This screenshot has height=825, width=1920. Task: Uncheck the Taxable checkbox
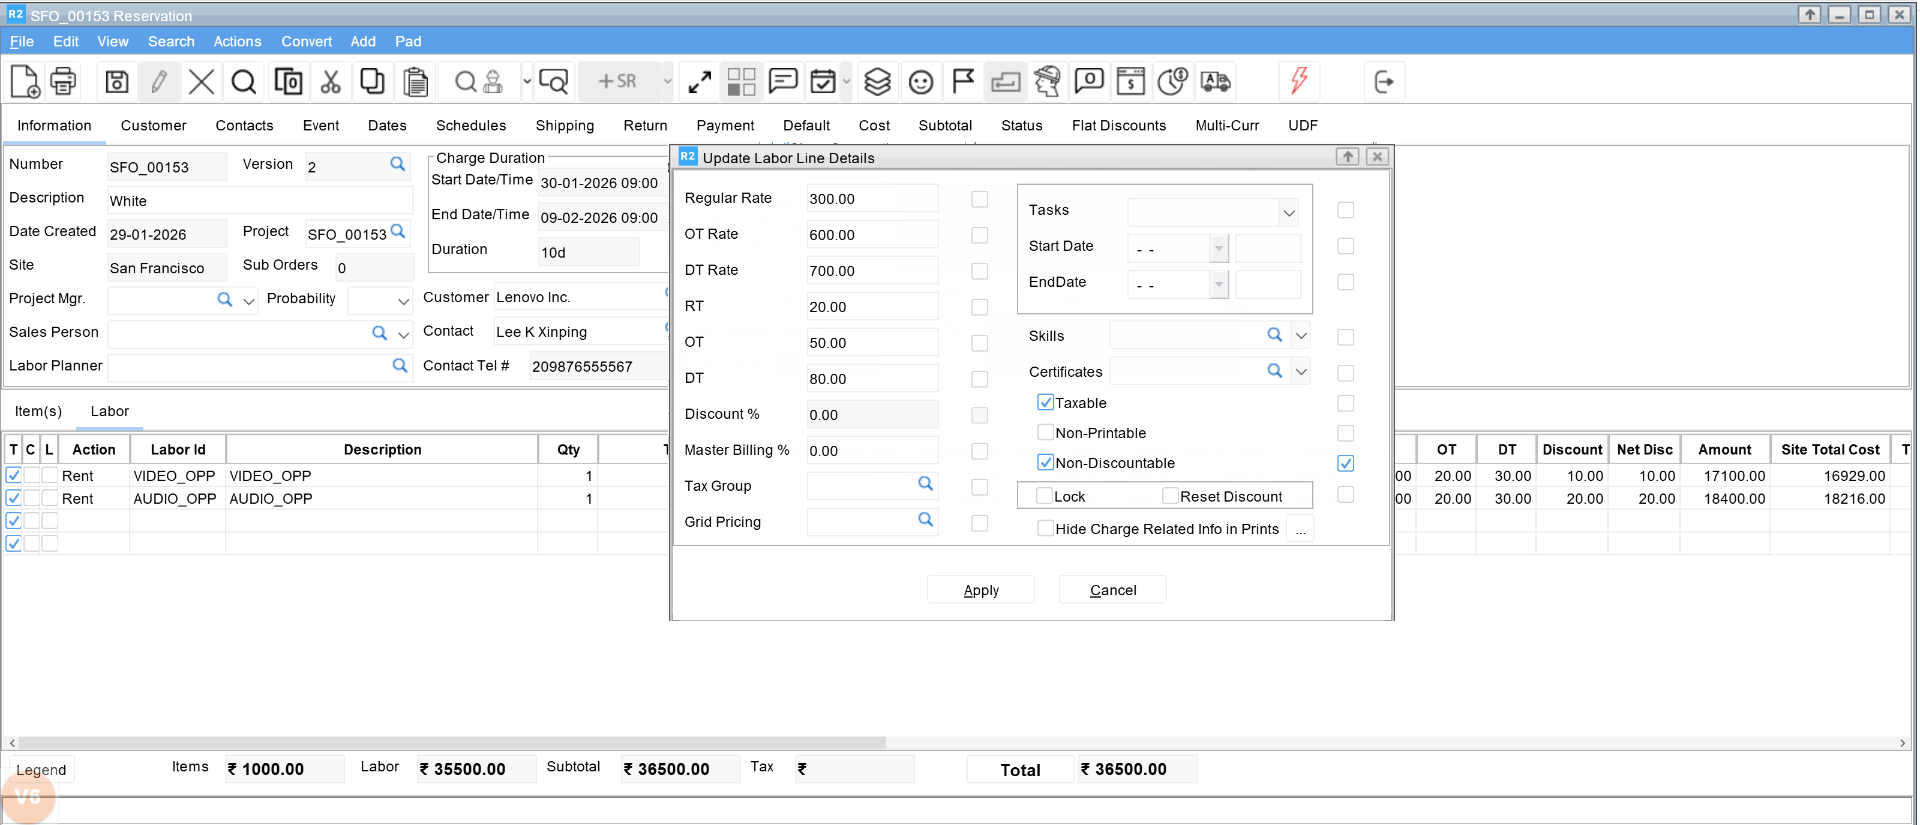[x=1045, y=403]
